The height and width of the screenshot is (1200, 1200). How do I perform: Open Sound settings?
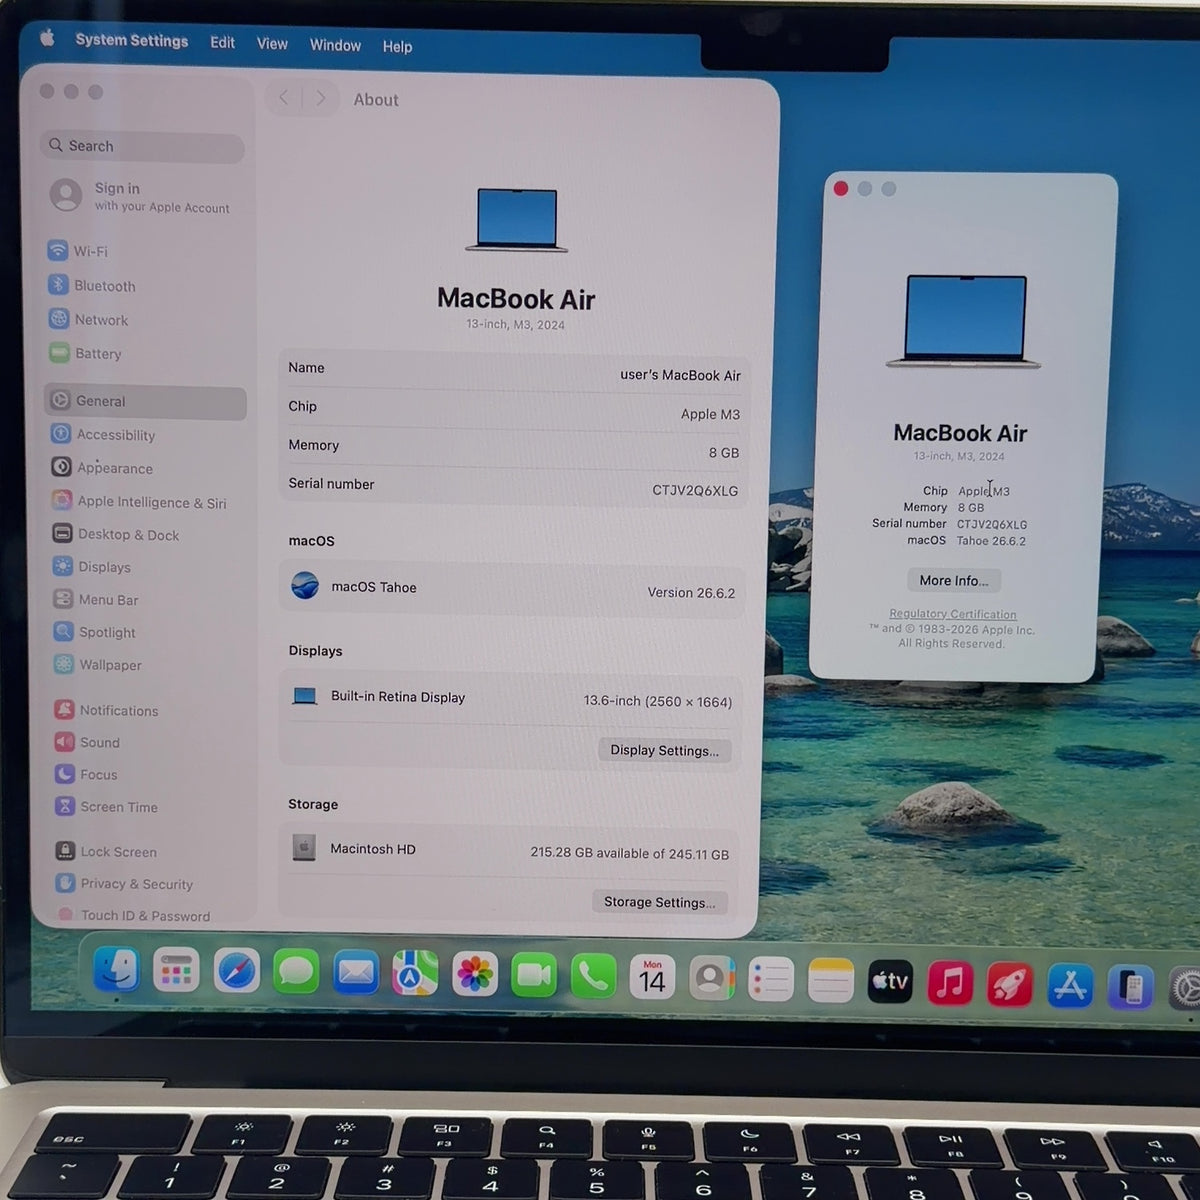[x=88, y=742]
